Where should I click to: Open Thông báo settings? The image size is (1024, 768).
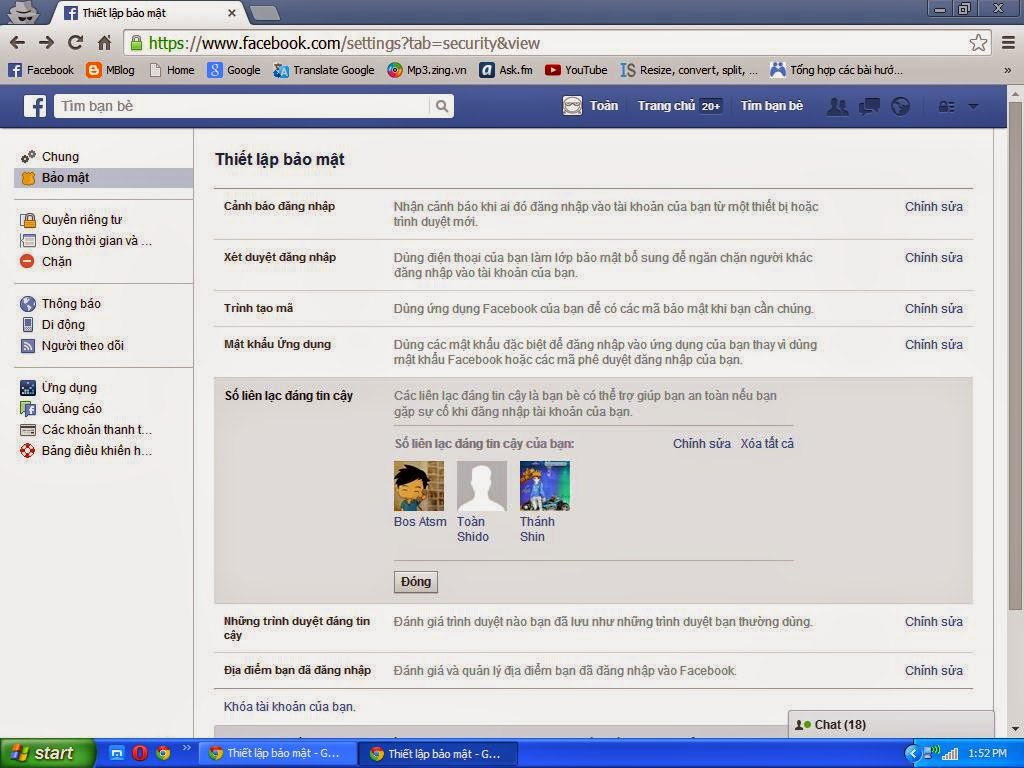pyautogui.click(x=60, y=303)
